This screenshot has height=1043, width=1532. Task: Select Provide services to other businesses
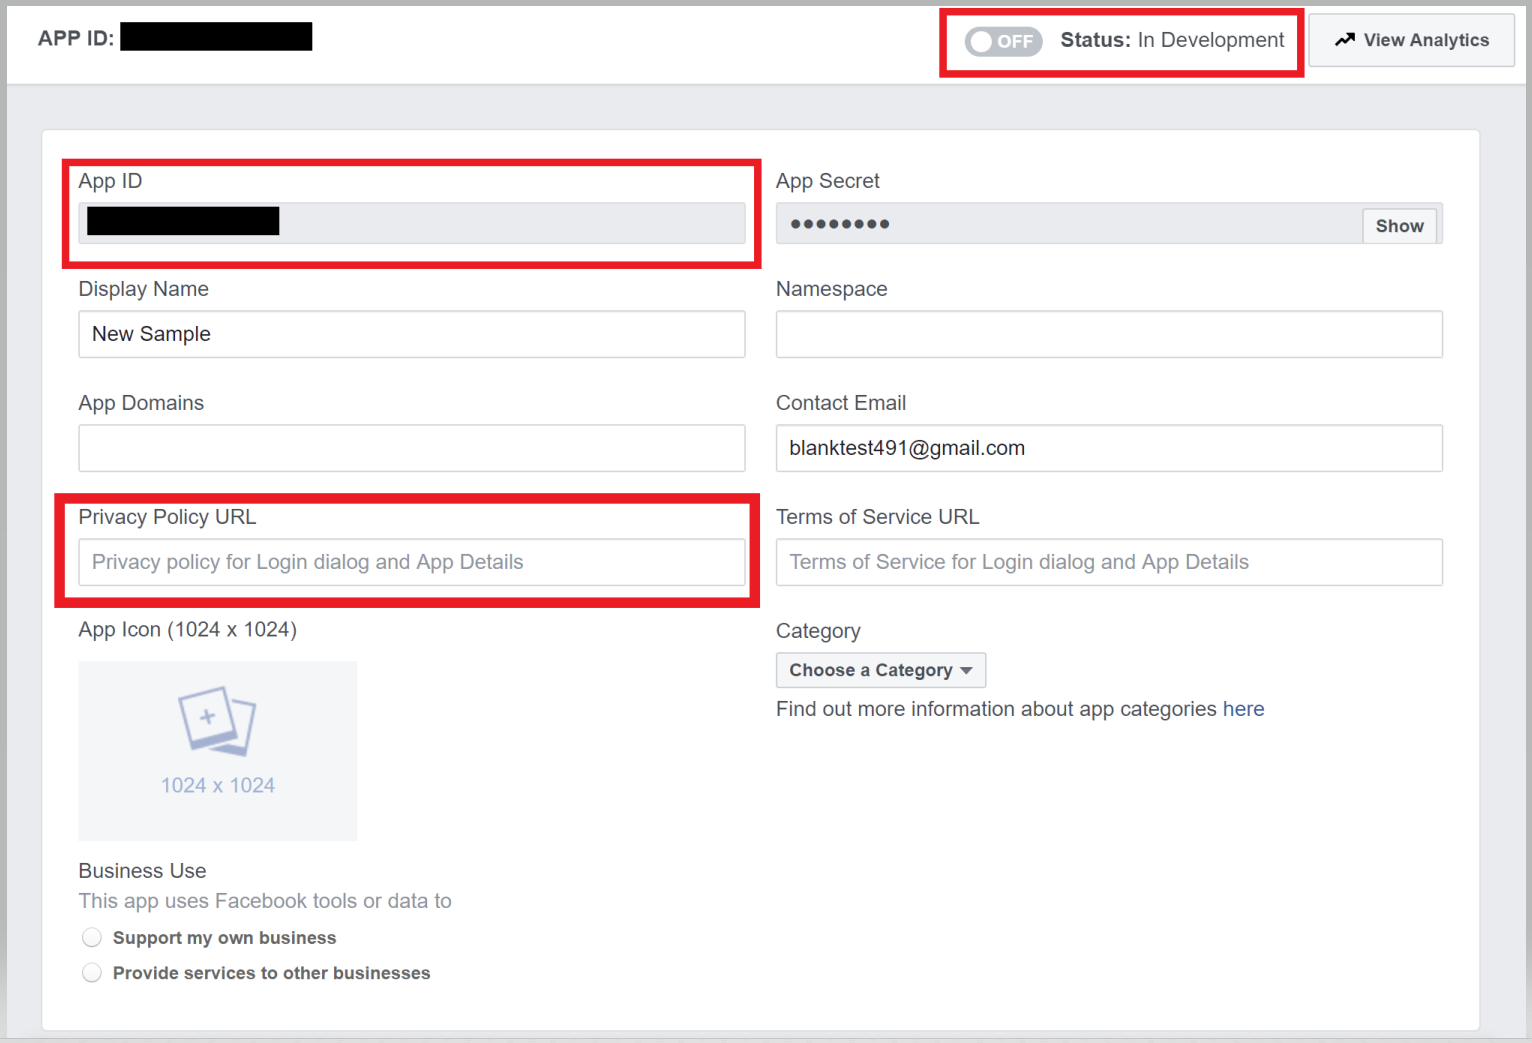(x=92, y=972)
